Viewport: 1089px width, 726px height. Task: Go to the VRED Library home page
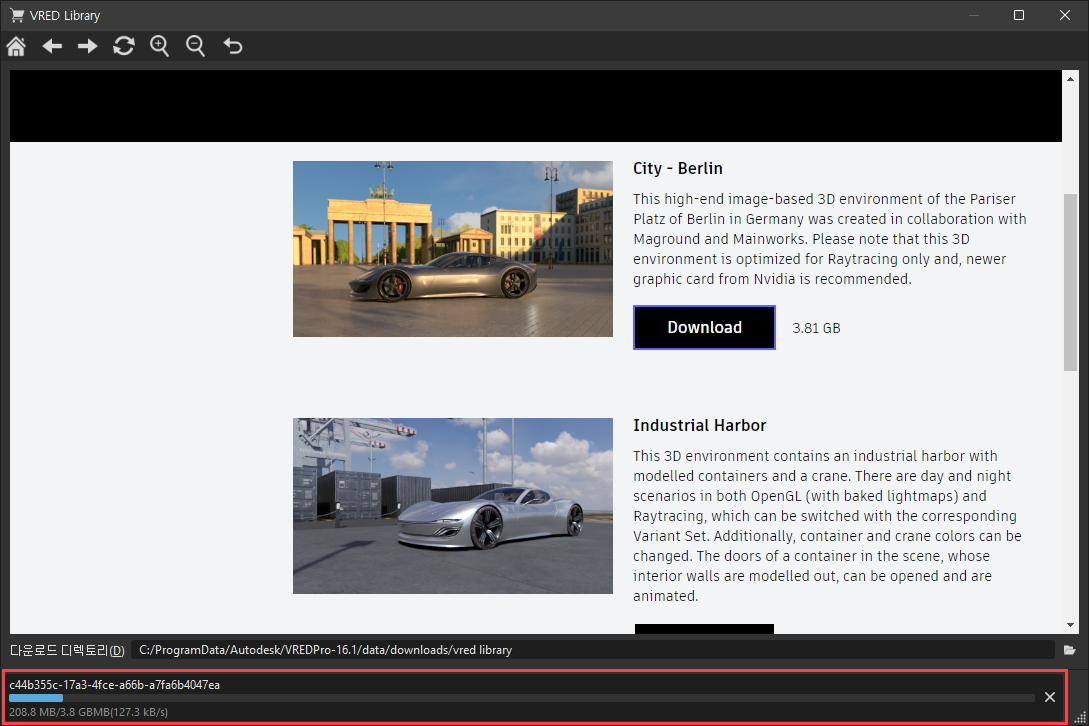16,47
